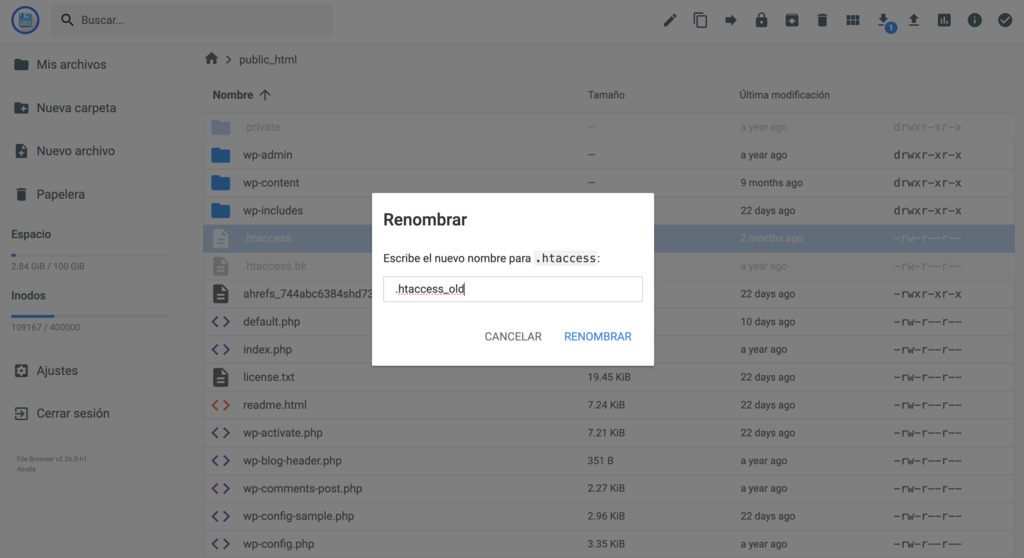
Task: Click the rename pencil icon in toolbar
Action: pyautogui.click(x=670, y=20)
